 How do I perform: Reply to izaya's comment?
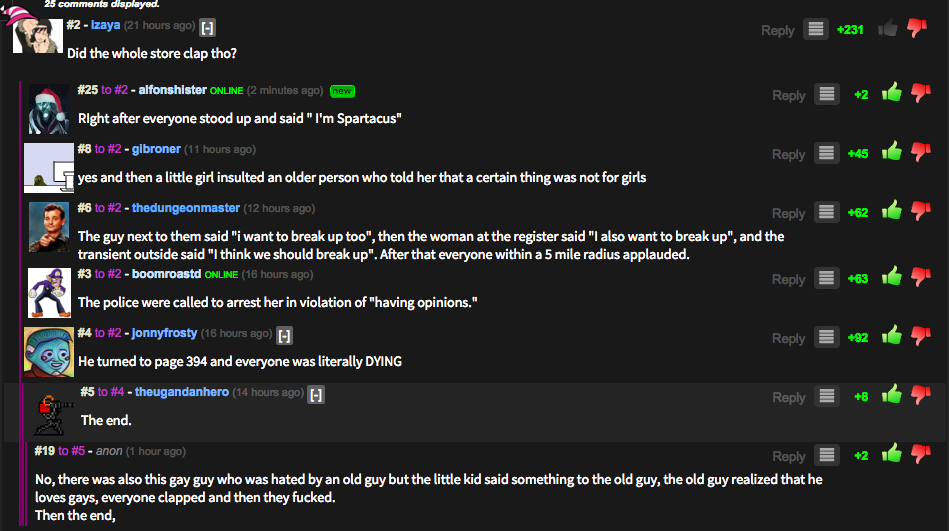point(777,30)
